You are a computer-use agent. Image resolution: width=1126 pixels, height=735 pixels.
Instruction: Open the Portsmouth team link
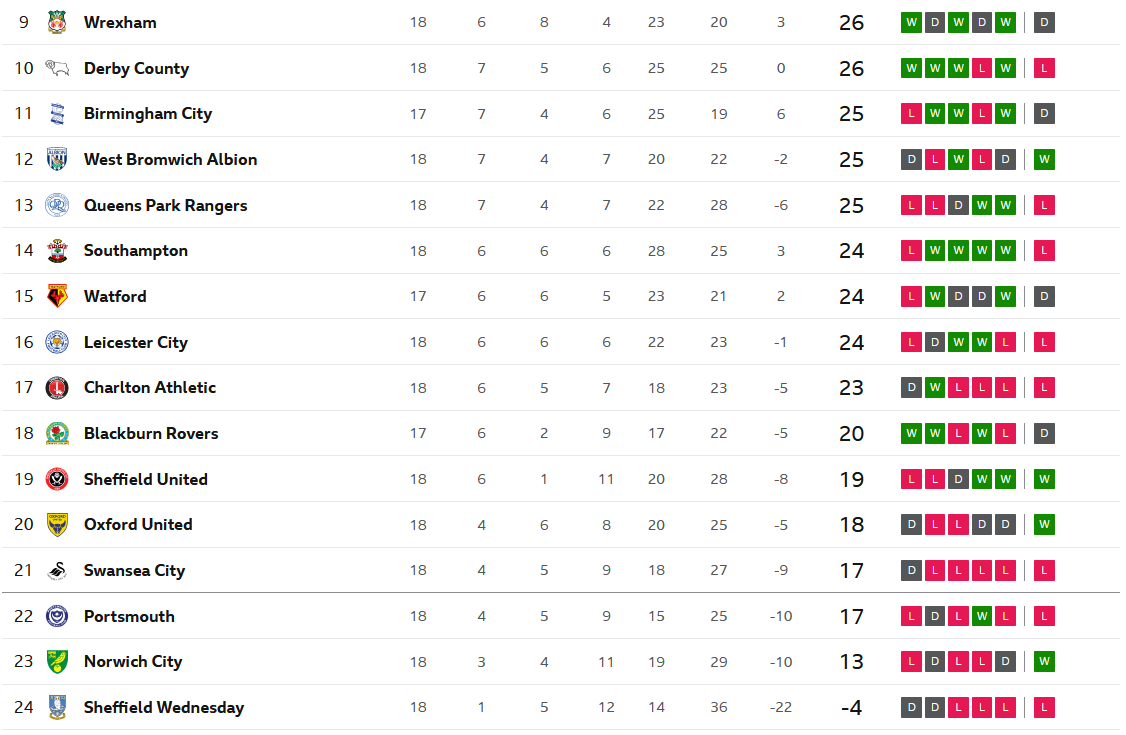click(x=129, y=616)
